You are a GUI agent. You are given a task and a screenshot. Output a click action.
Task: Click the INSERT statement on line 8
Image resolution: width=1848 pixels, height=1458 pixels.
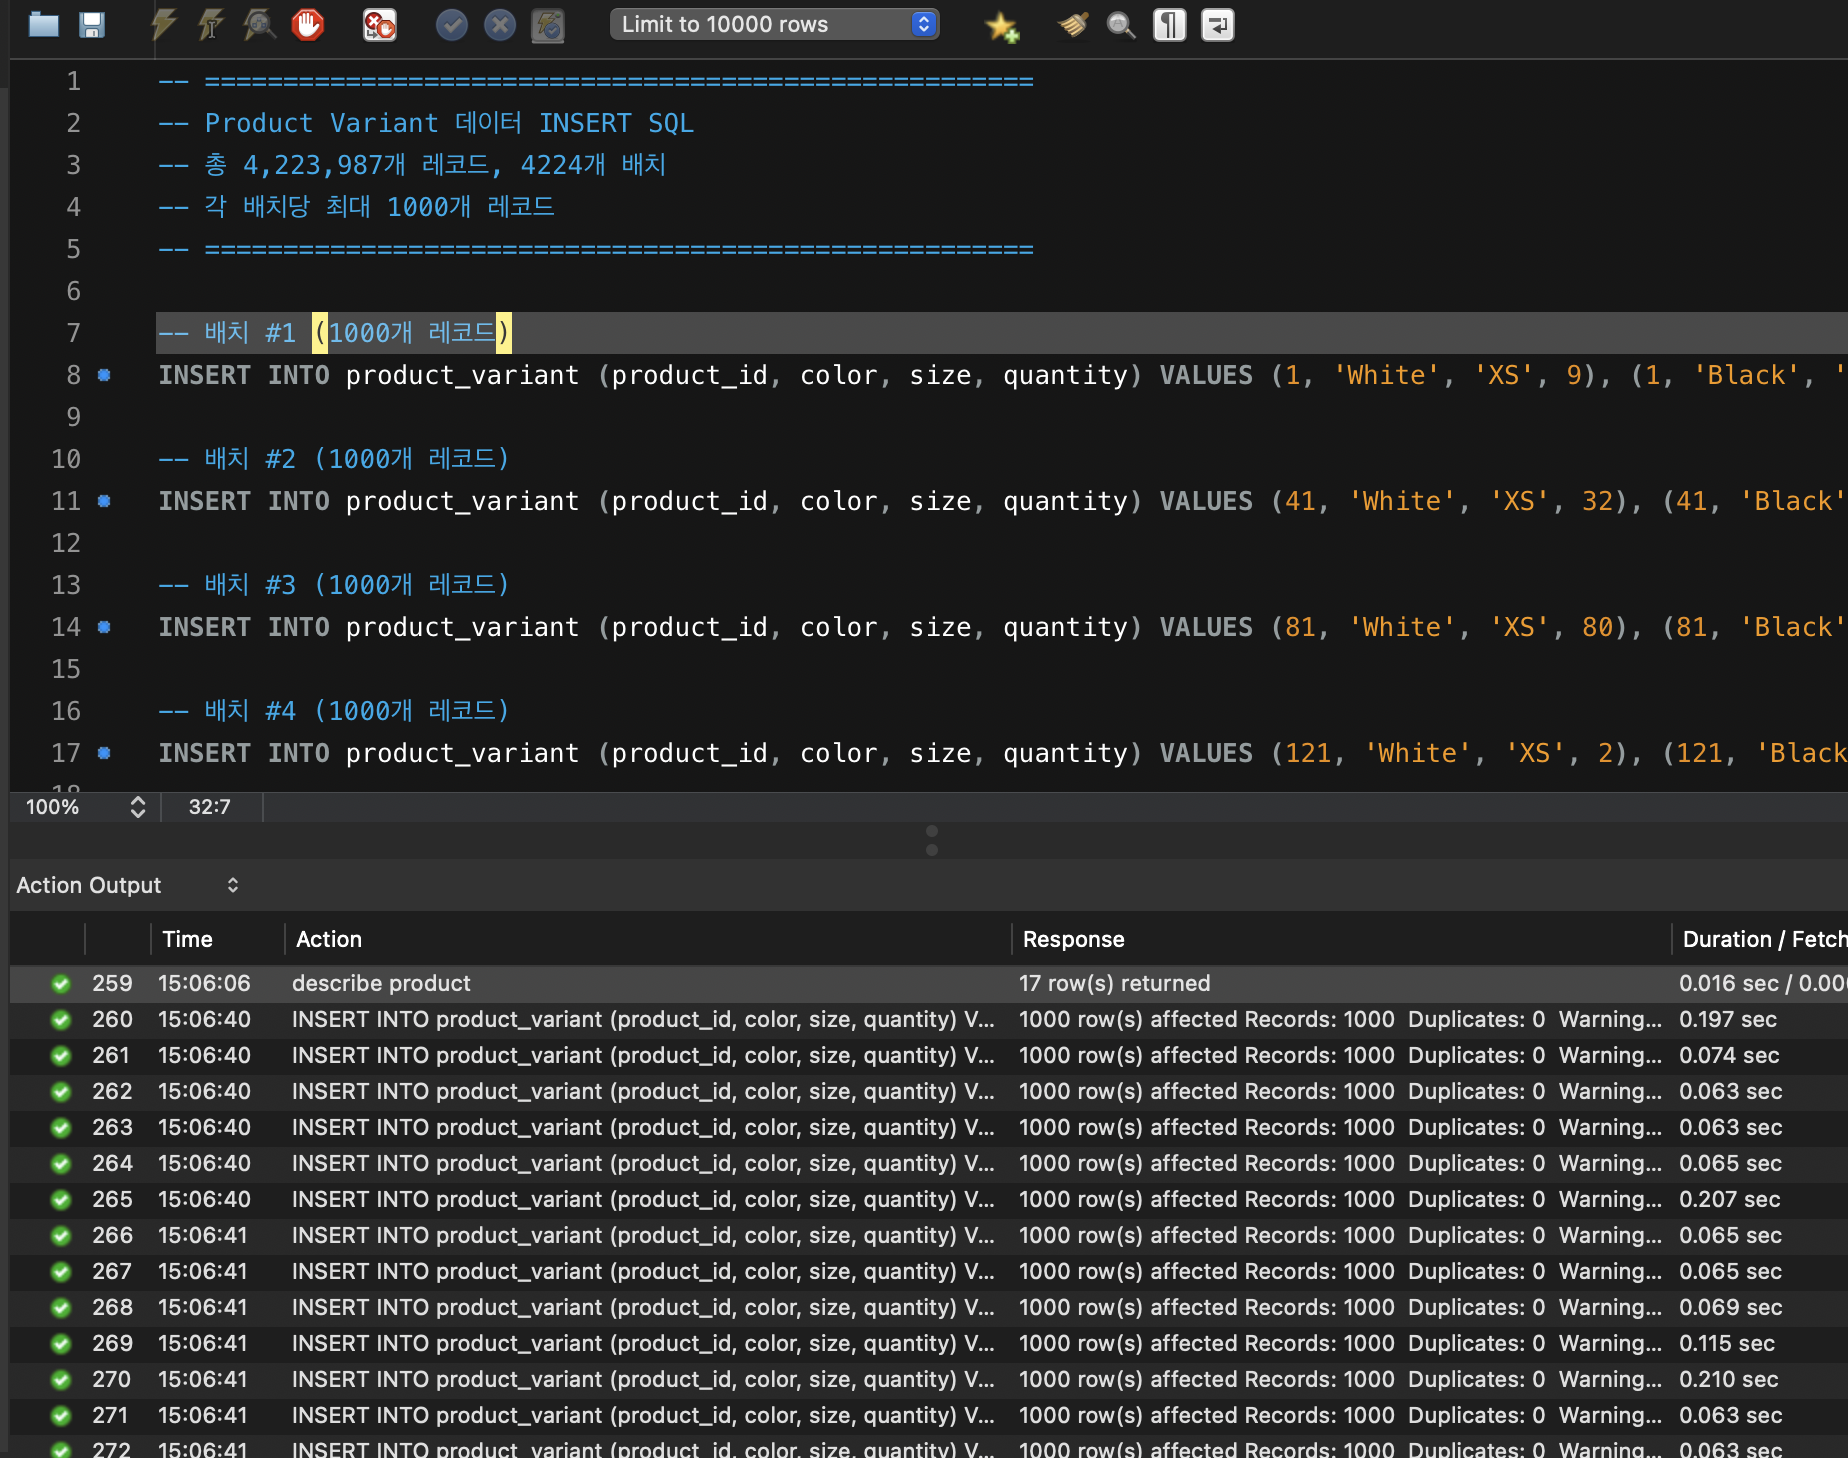coord(1002,375)
